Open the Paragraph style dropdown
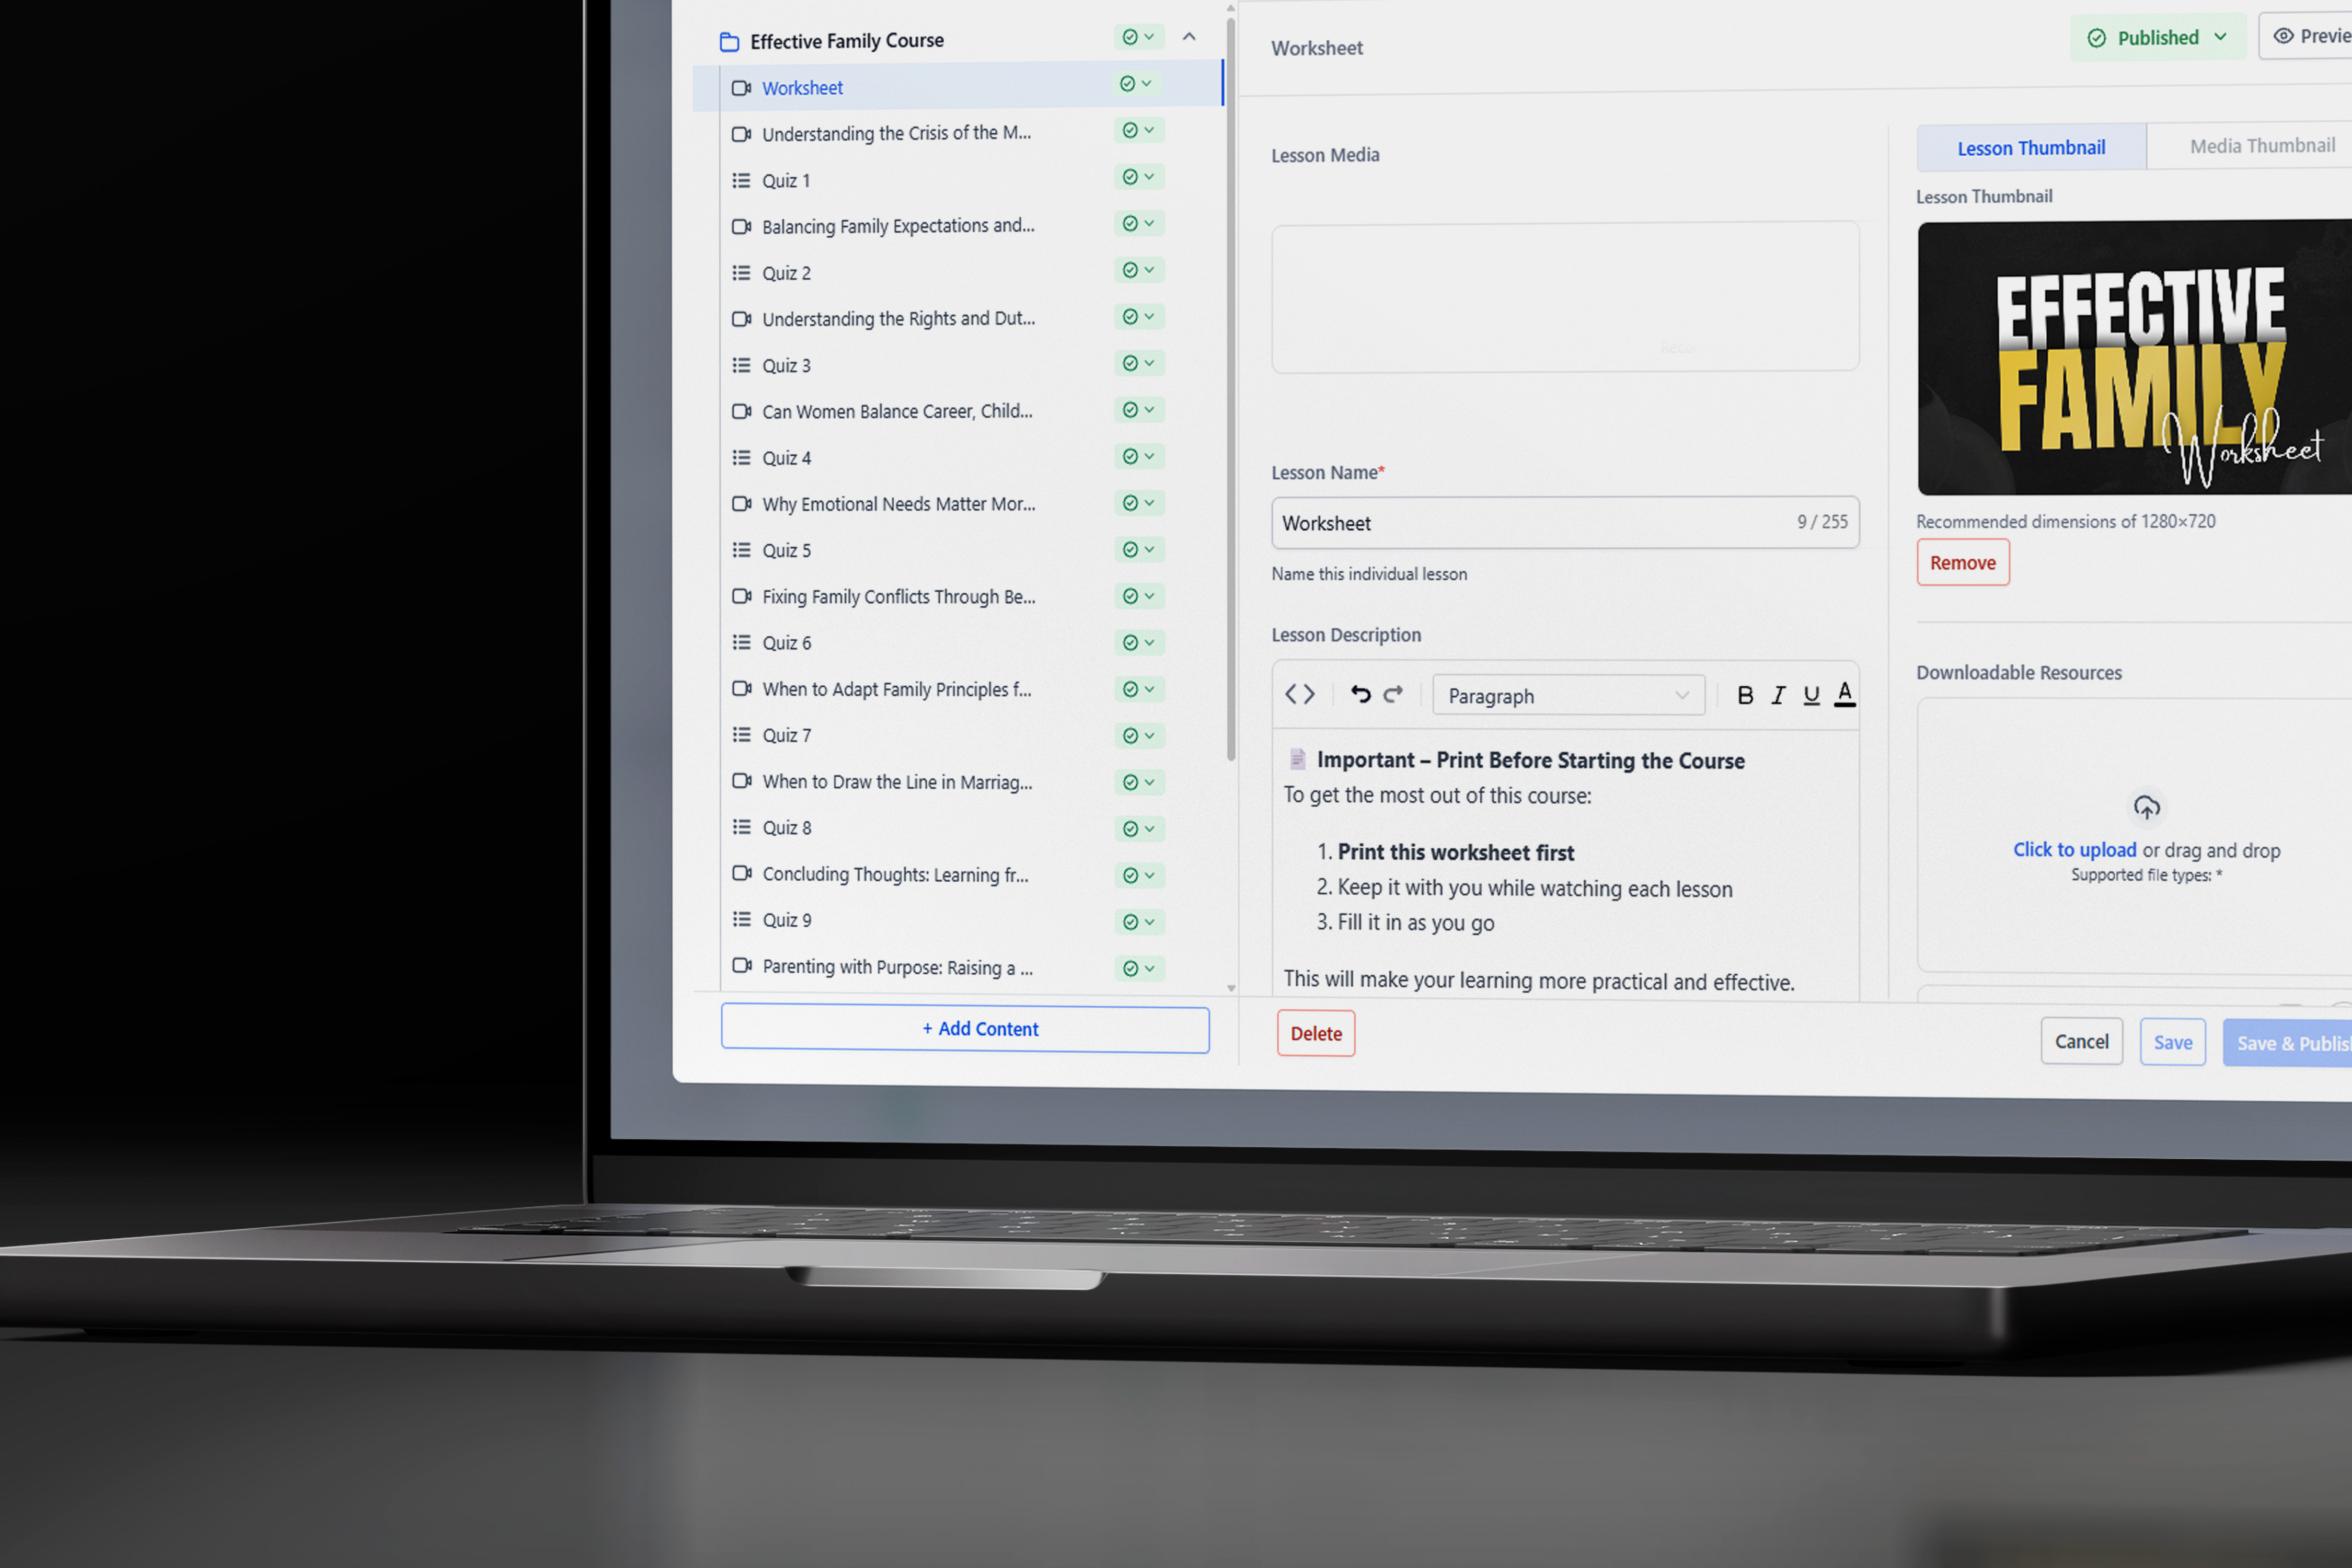Image resolution: width=2352 pixels, height=1568 pixels. pyautogui.click(x=1568, y=696)
